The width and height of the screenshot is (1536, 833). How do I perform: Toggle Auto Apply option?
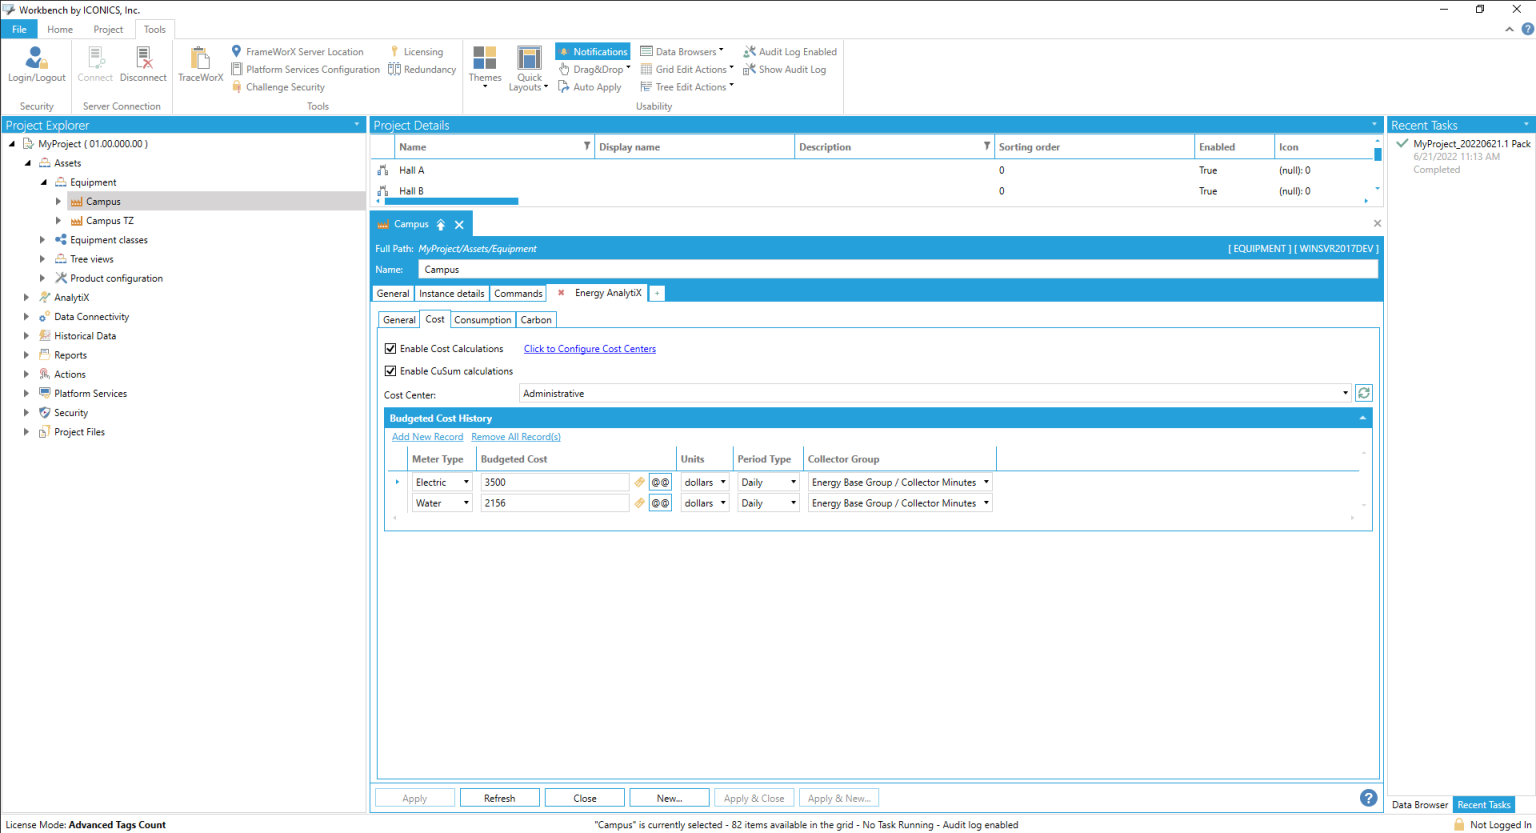point(590,87)
